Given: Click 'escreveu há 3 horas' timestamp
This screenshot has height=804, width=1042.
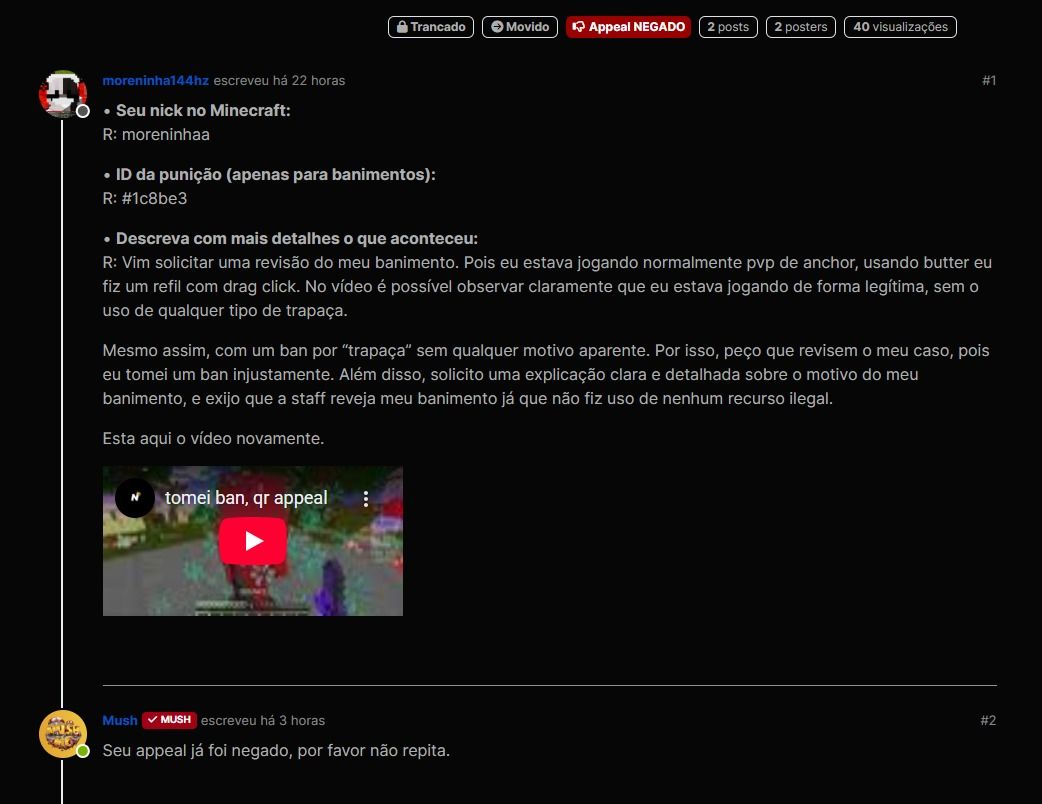Looking at the screenshot, I should pyautogui.click(x=262, y=720).
